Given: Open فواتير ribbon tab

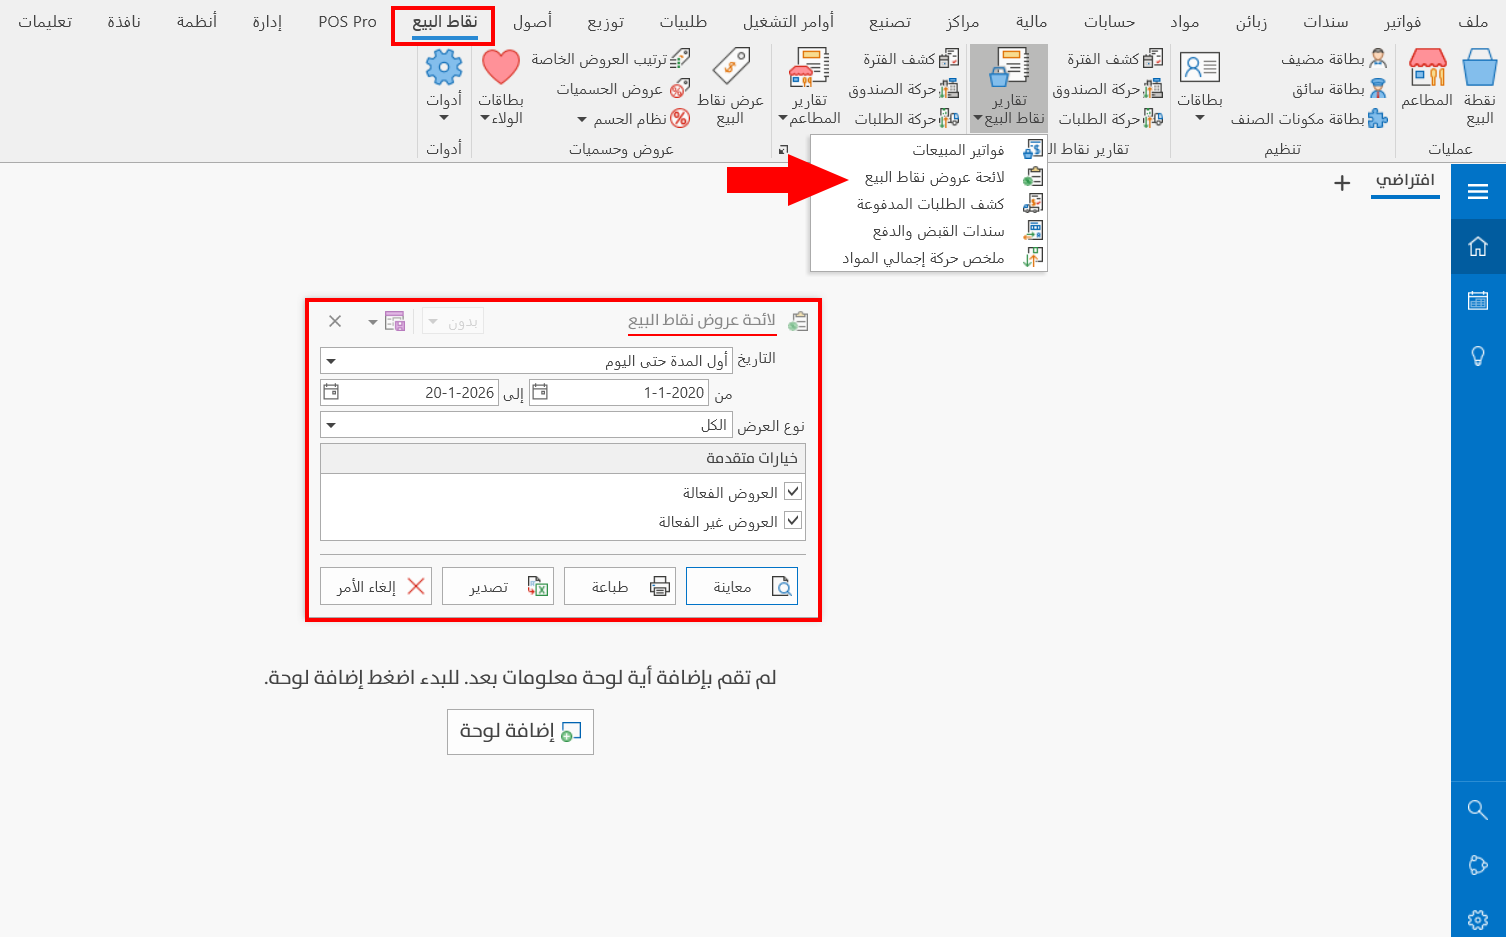Looking at the screenshot, I should point(1402,21).
